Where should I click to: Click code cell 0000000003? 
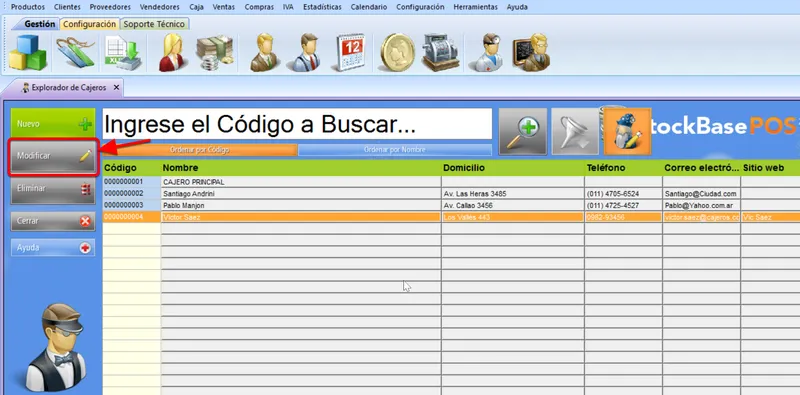pyautogui.click(x=132, y=206)
